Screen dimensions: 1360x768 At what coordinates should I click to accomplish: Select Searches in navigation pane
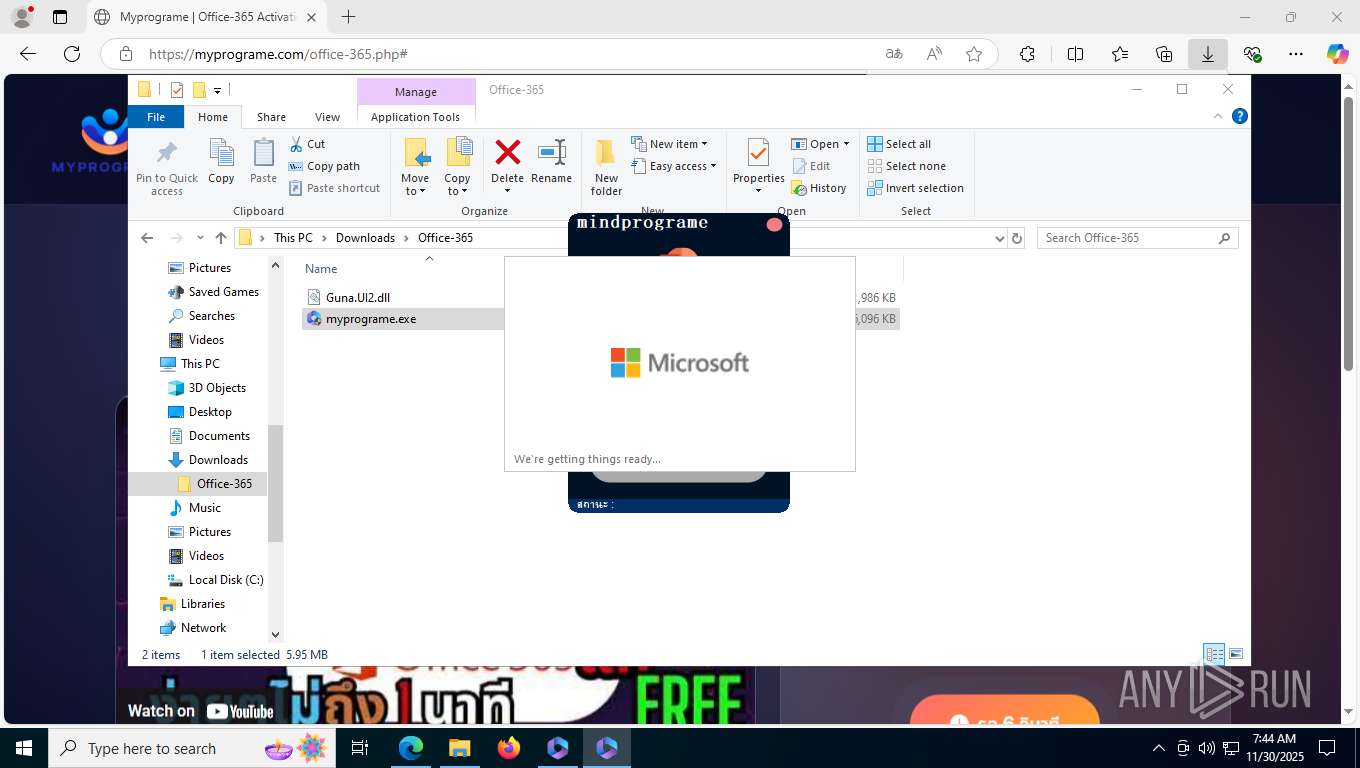211,316
